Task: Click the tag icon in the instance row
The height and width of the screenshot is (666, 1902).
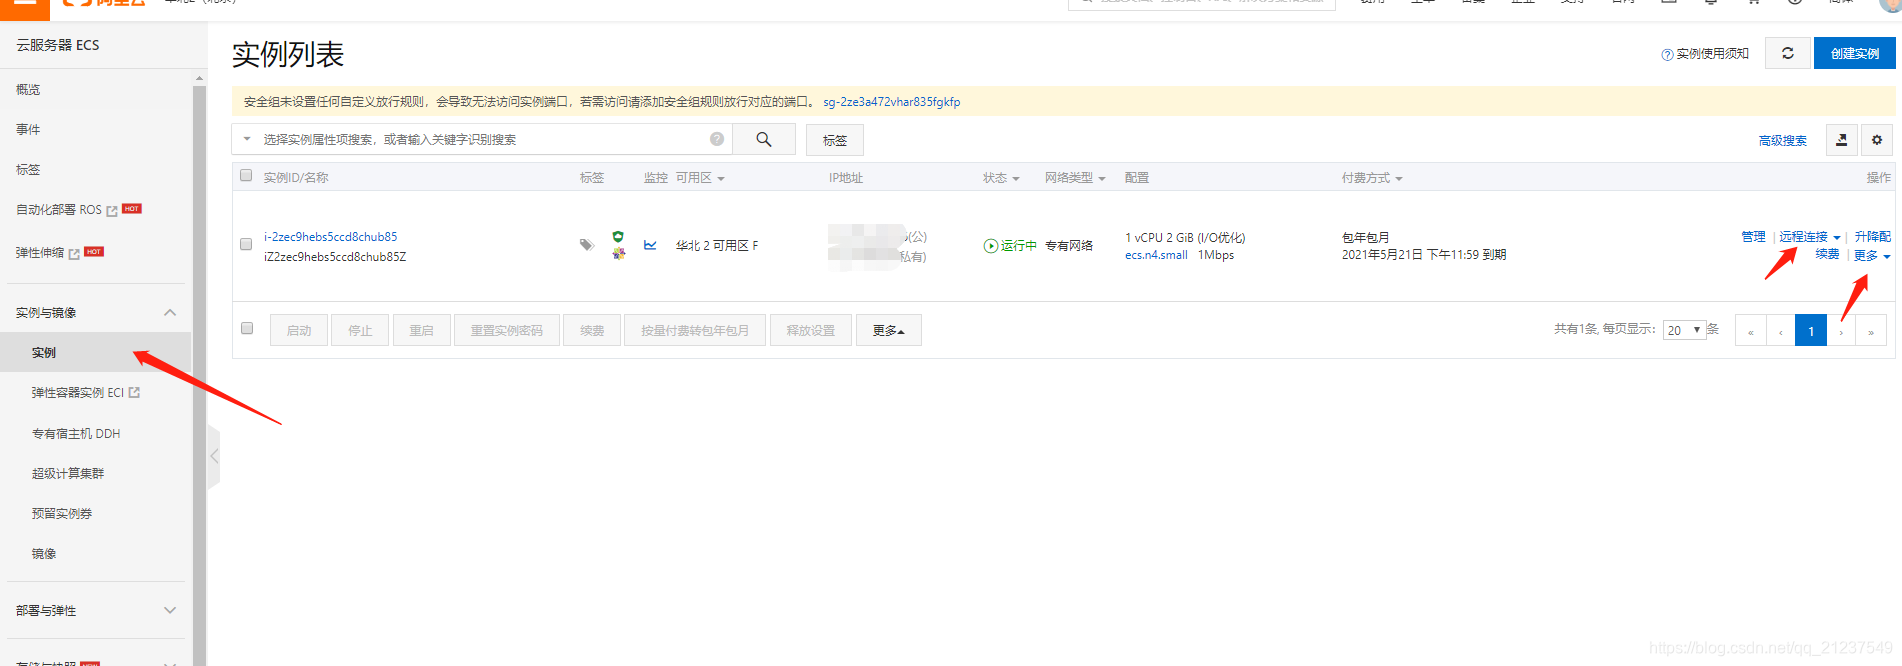Action: pyautogui.click(x=587, y=245)
